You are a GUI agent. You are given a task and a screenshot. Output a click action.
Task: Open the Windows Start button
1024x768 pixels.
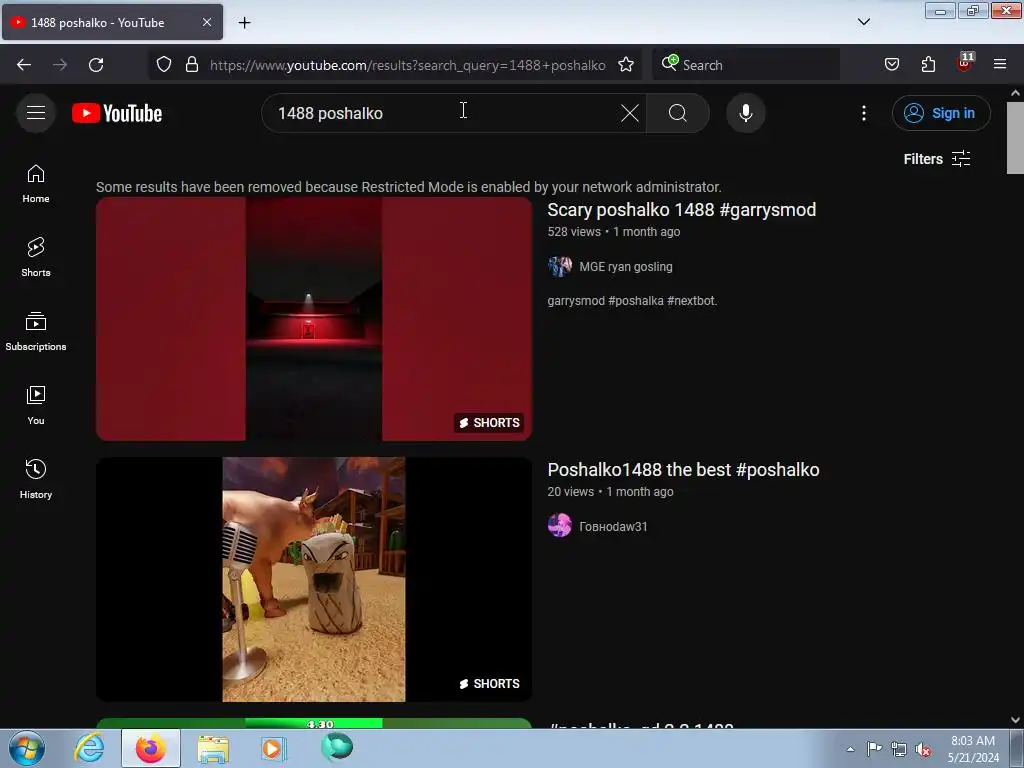coord(26,748)
